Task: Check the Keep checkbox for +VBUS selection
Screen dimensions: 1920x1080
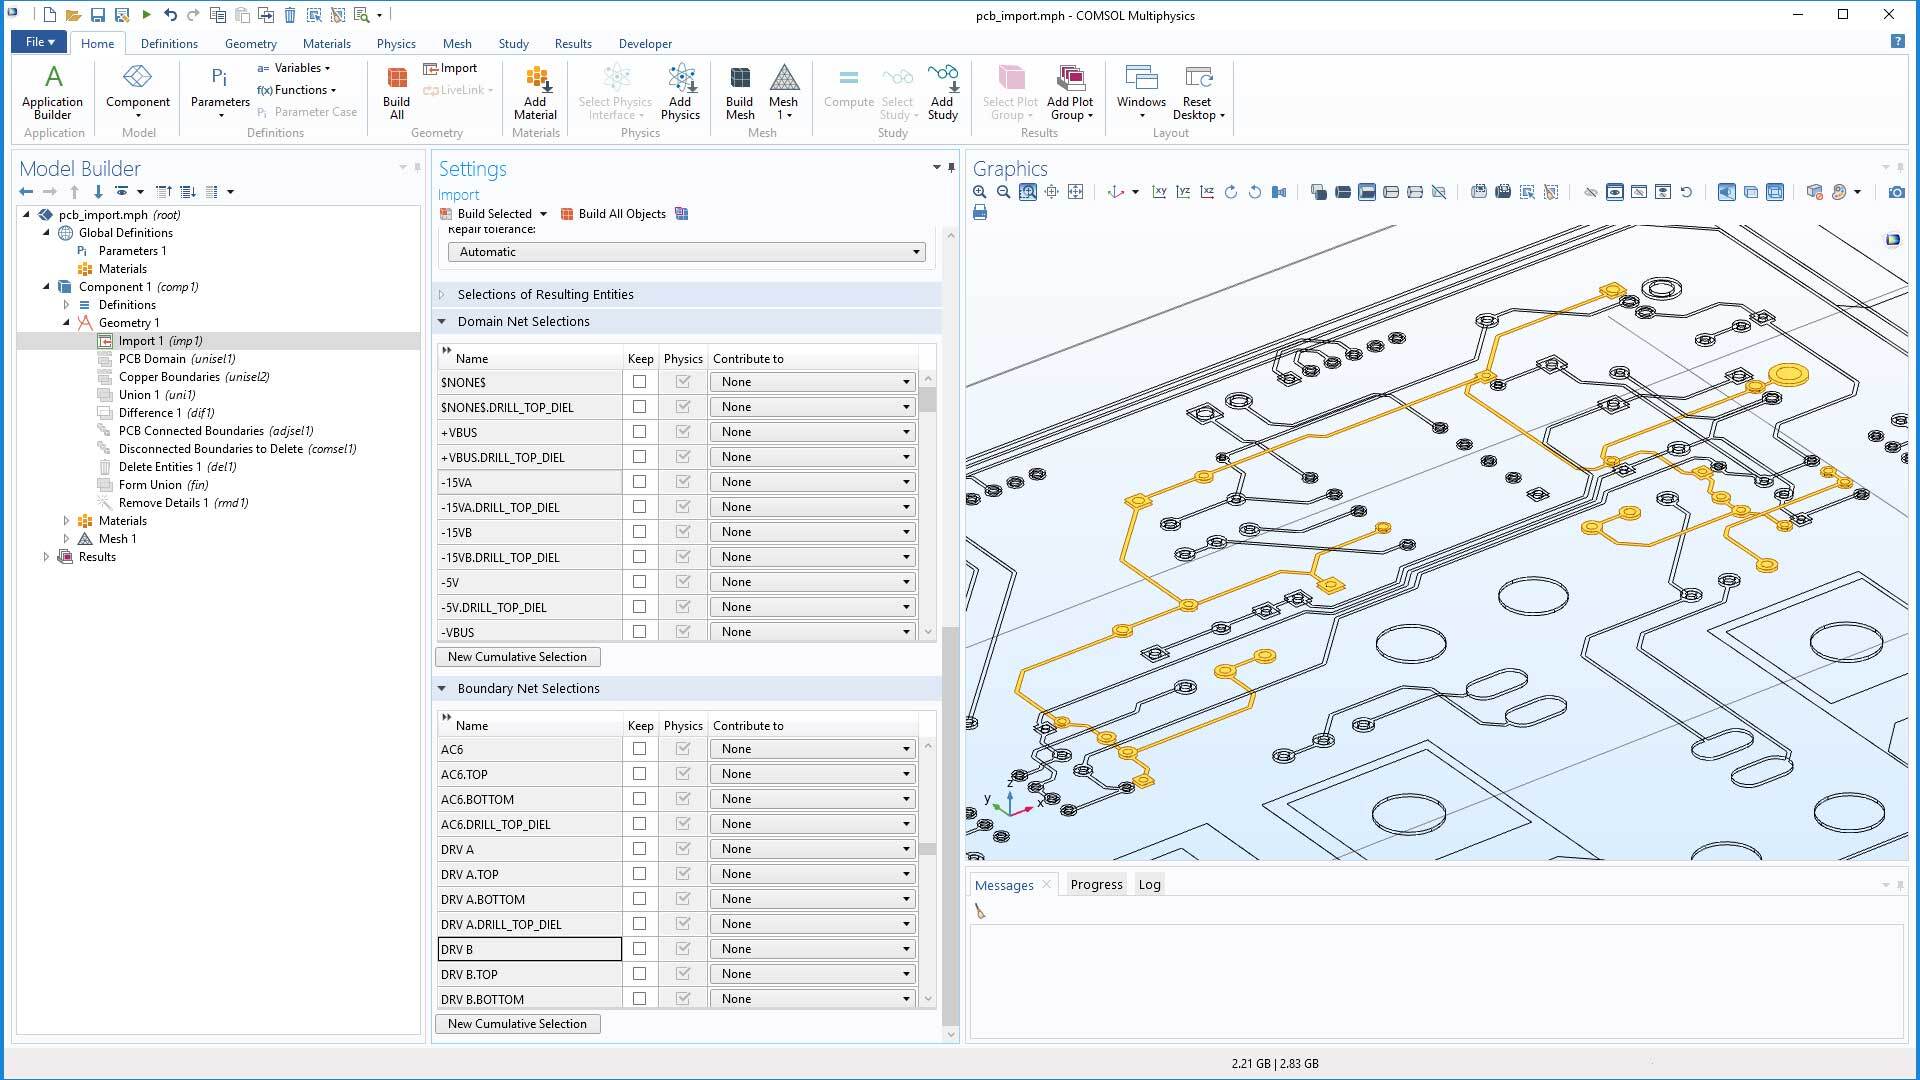Action: (x=640, y=431)
